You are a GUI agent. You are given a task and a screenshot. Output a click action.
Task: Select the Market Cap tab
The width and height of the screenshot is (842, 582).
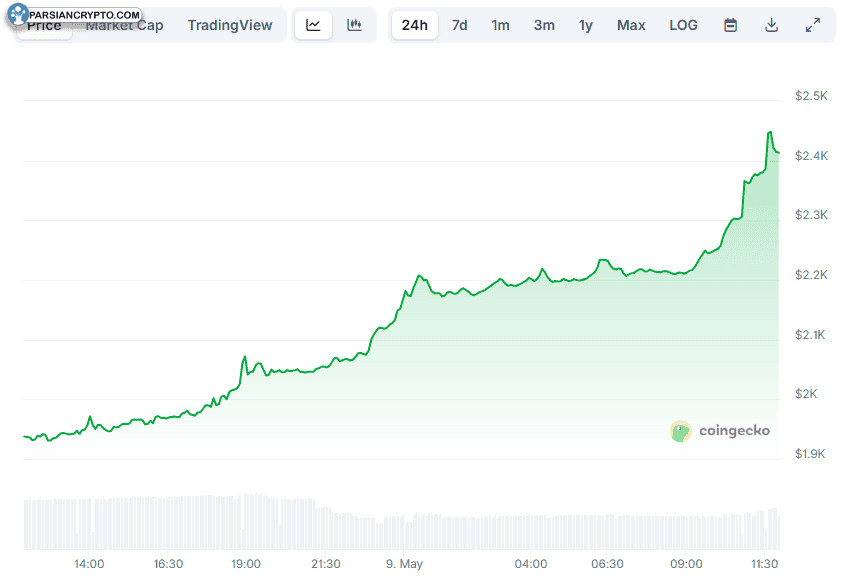click(125, 25)
